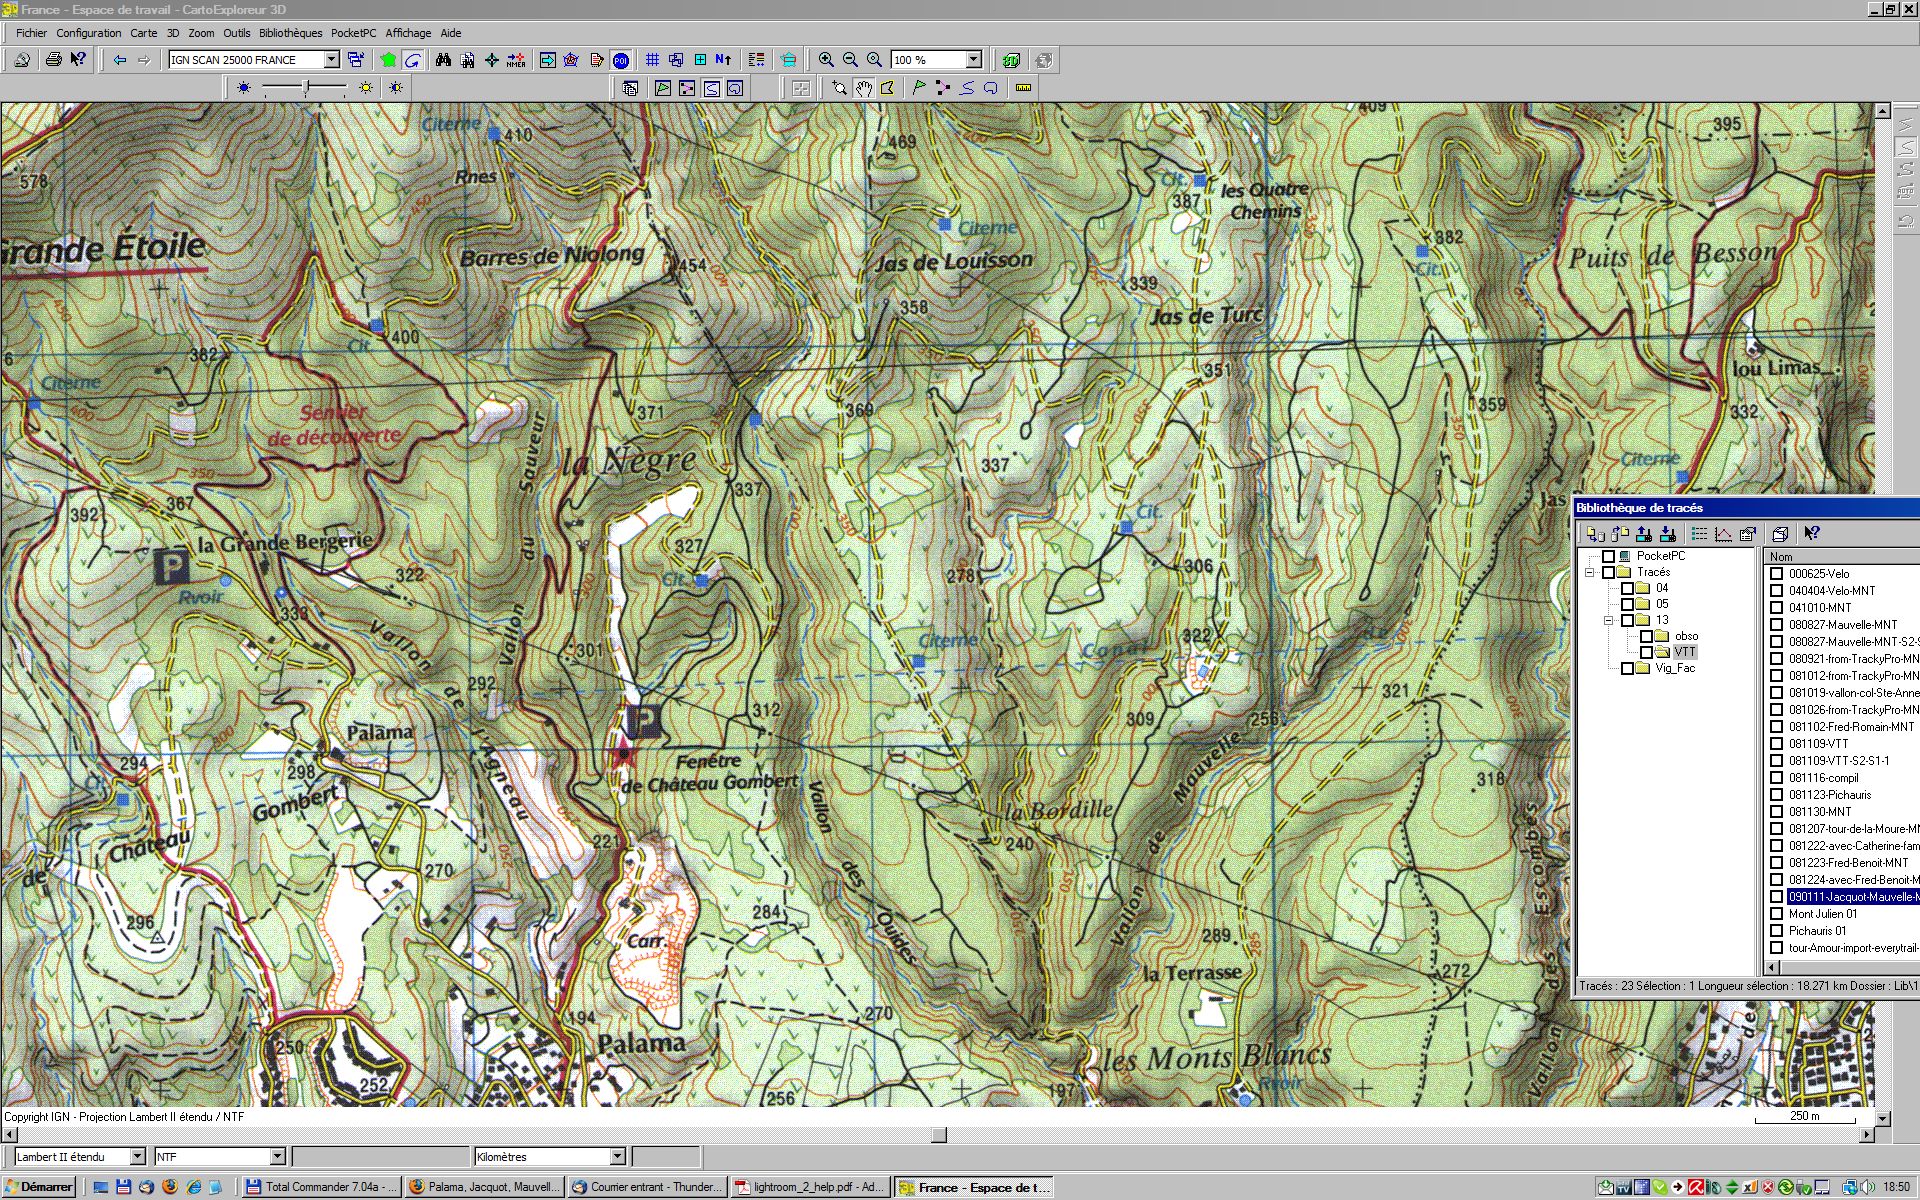Click the map horizontal scrollbar thumb

click(x=939, y=1135)
